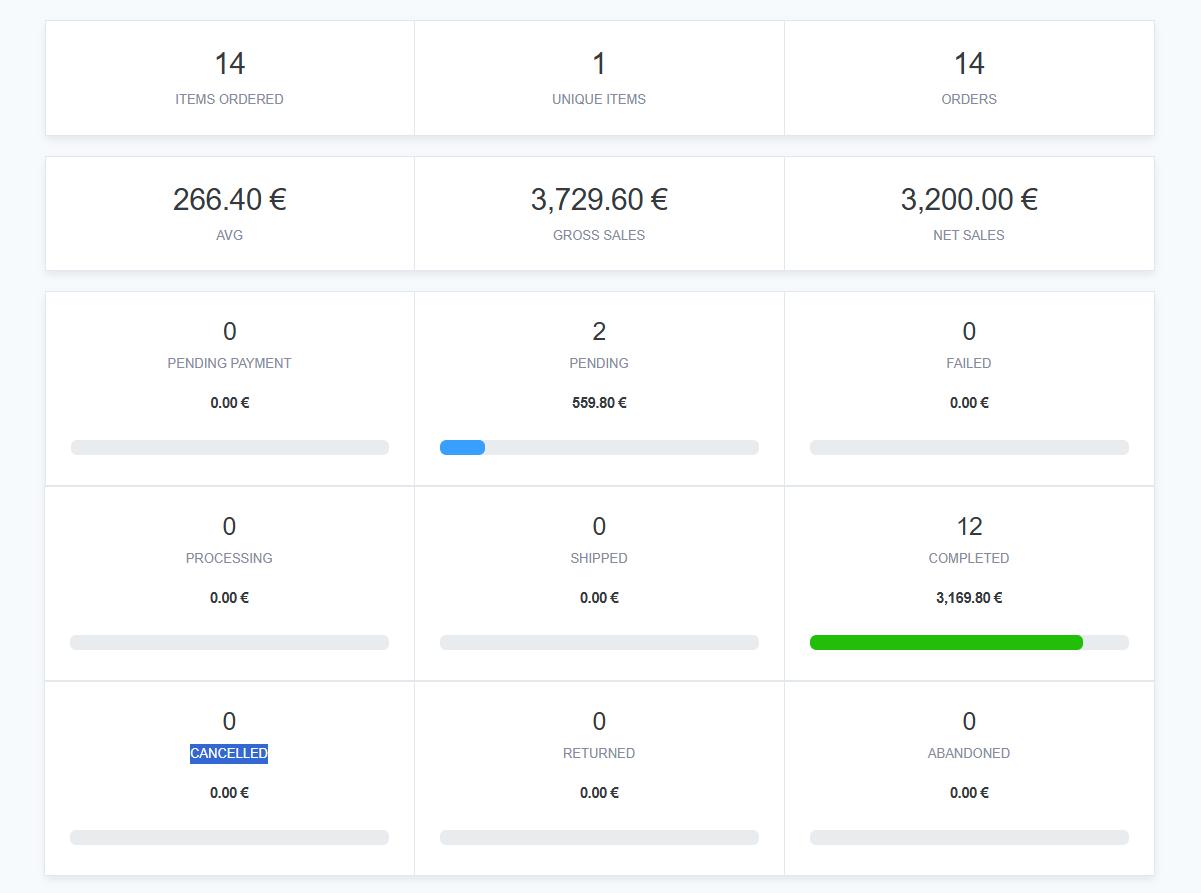The height and width of the screenshot is (893, 1201).
Task: Click the Pending Payment status label
Action: point(229,363)
